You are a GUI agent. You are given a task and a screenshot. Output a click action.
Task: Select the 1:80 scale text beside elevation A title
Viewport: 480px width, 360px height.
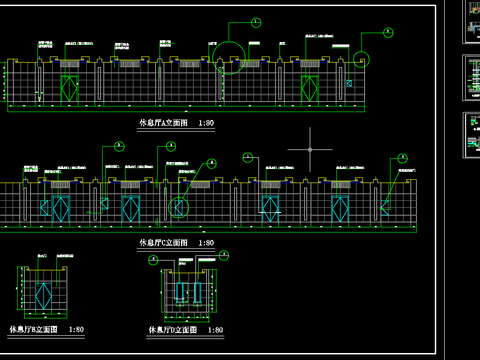(206, 123)
